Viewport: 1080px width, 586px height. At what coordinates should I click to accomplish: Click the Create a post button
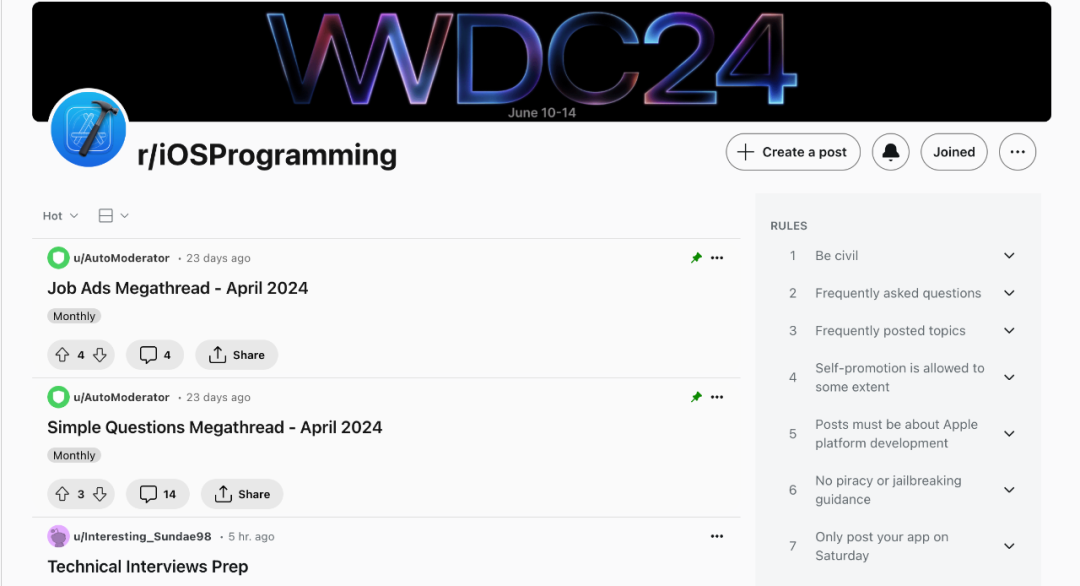(x=793, y=152)
